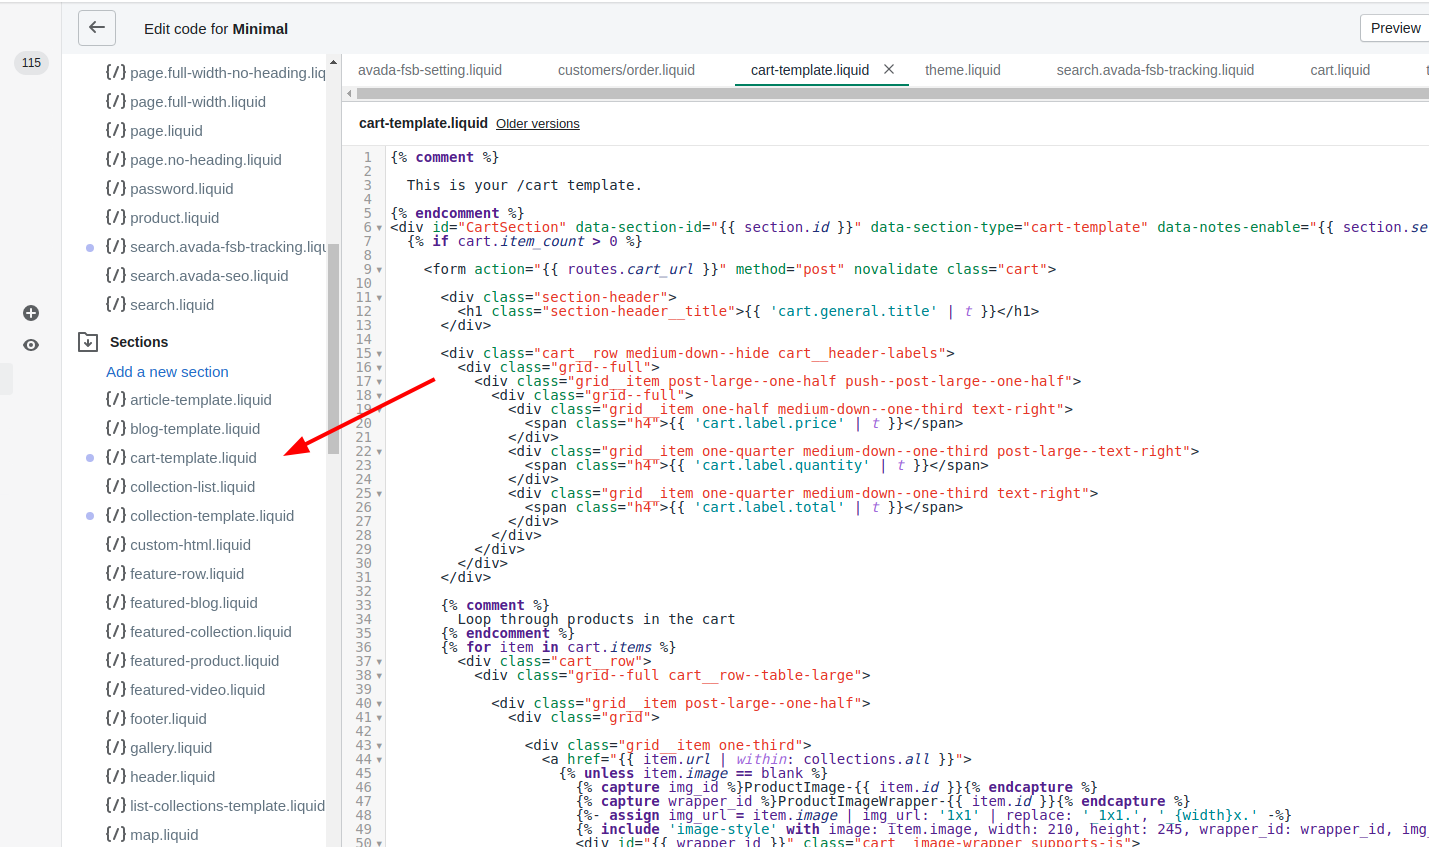1429x847 pixels.
Task: Click the back arrow button
Action: pyautogui.click(x=97, y=28)
